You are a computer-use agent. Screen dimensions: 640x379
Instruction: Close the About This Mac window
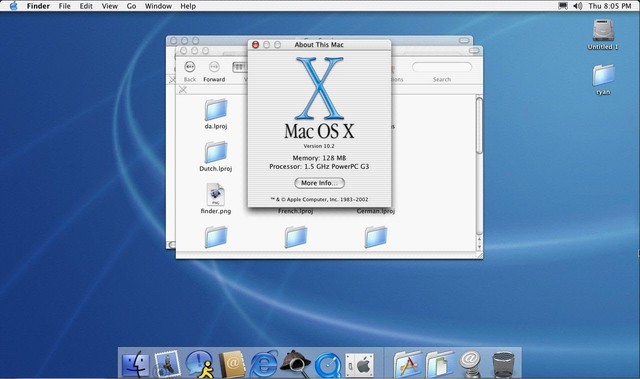pyautogui.click(x=256, y=44)
